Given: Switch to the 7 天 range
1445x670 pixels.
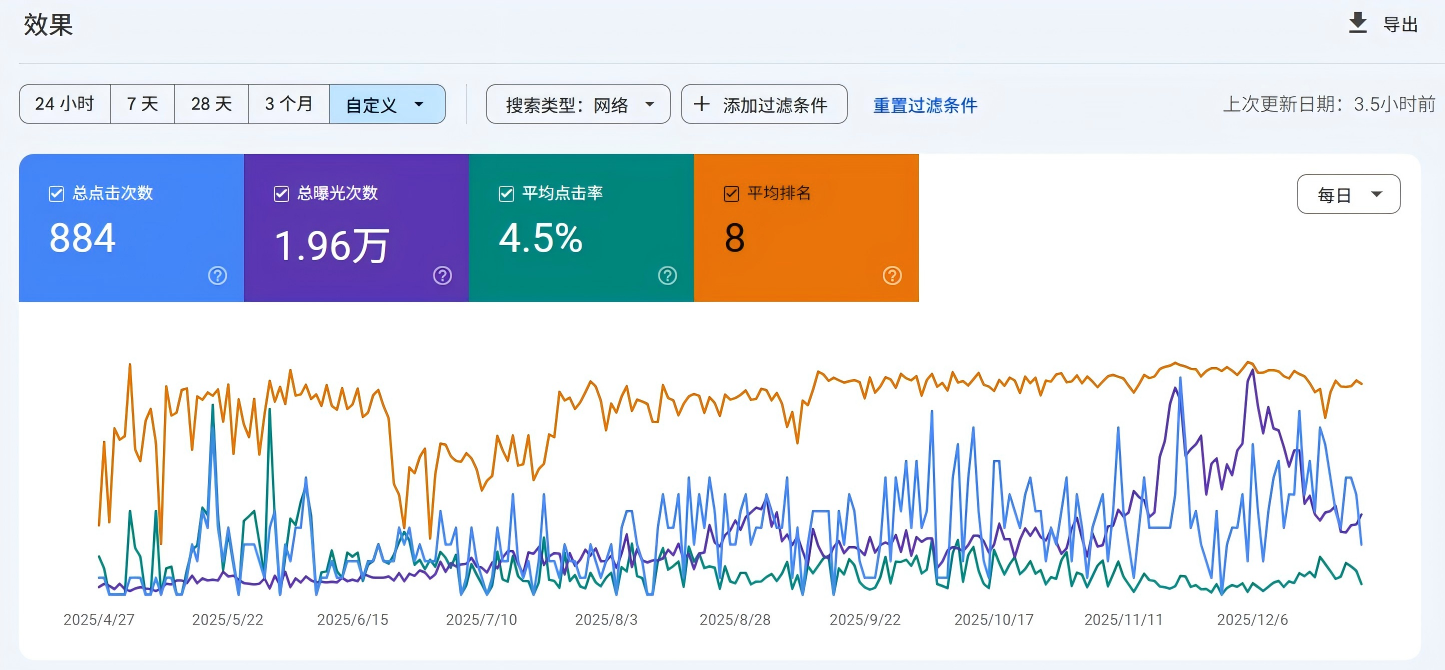Looking at the screenshot, I should tap(142, 104).
